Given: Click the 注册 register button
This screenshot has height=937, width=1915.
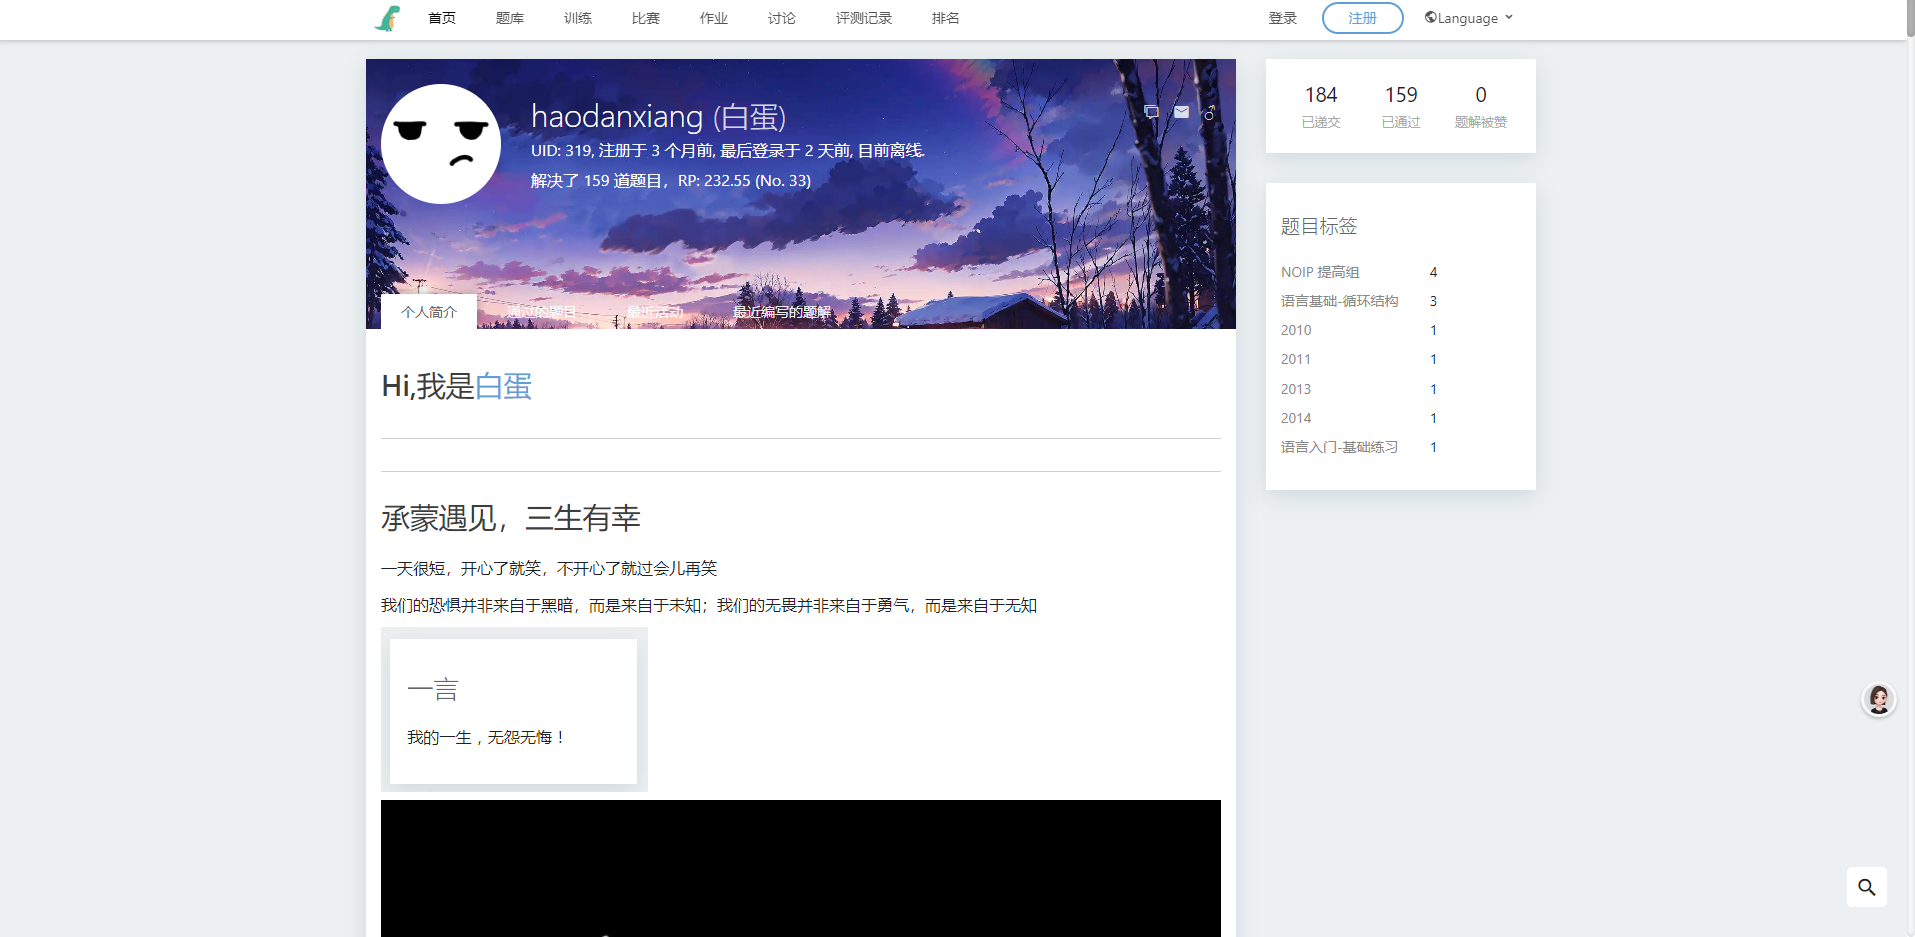Looking at the screenshot, I should tap(1362, 18).
